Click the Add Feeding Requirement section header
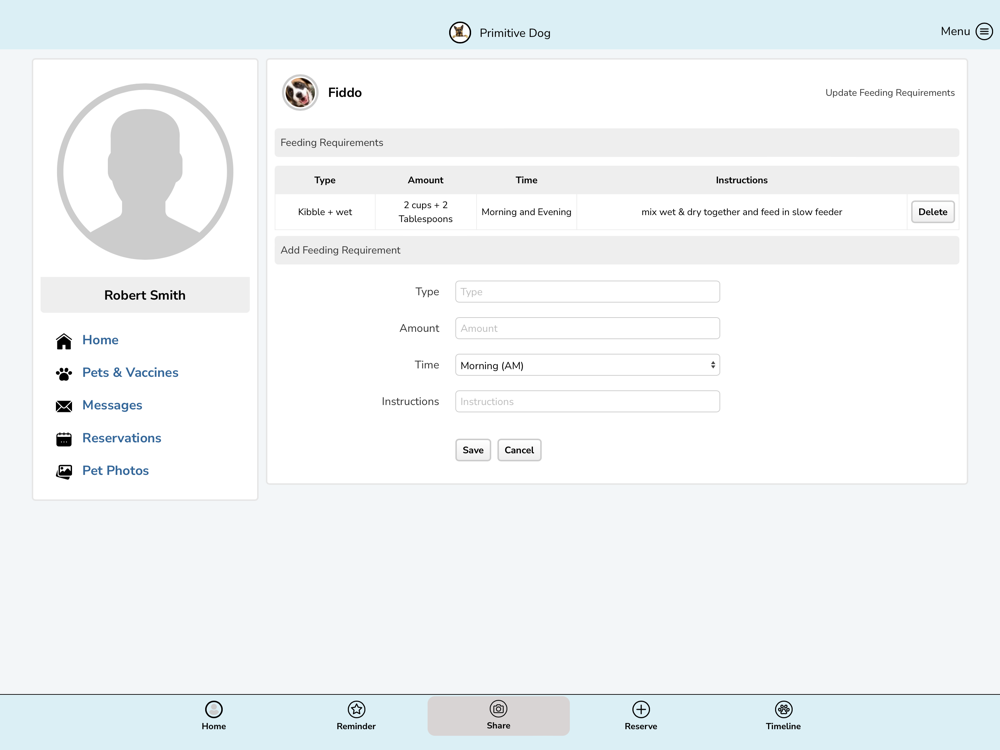The image size is (1000, 750). coord(617,251)
